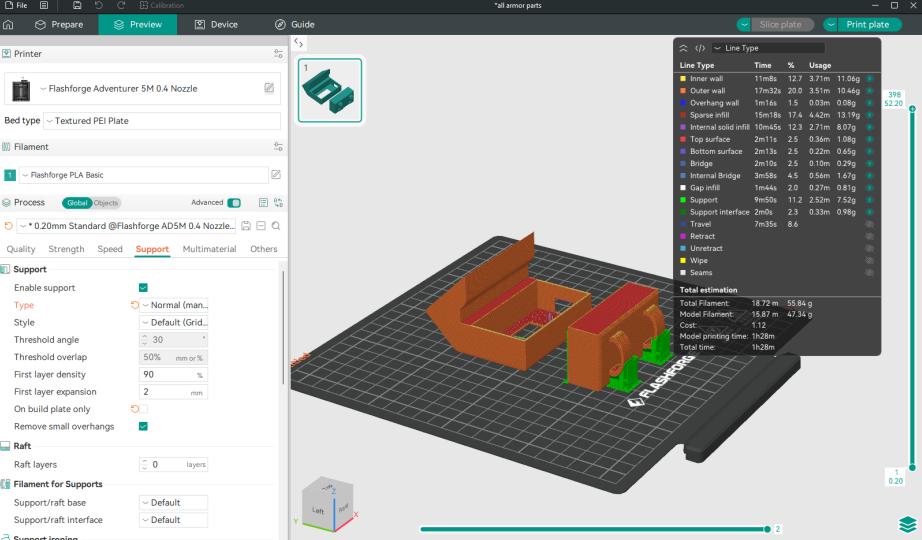Click the First layer density input field
Image resolution: width=922 pixels, height=540 pixels.
point(173,375)
